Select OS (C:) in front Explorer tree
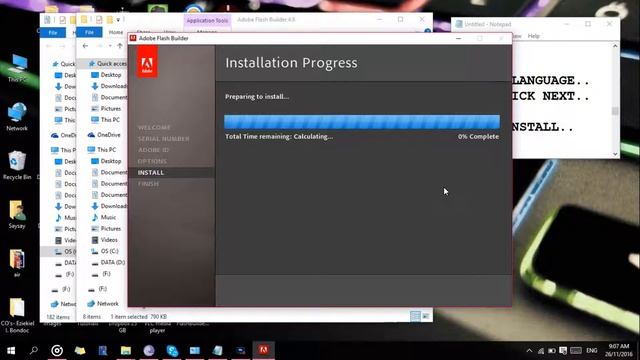 click(x=105, y=251)
